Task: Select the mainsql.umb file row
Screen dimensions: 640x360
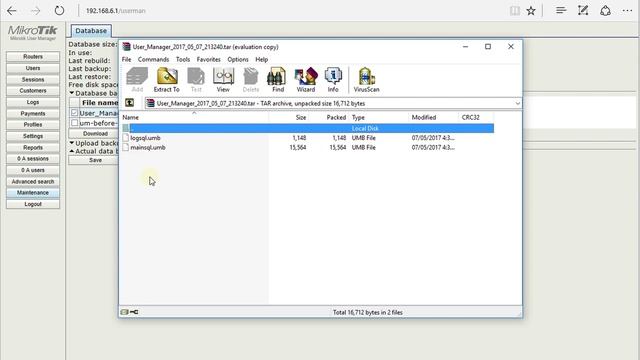Action: (x=307, y=147)
